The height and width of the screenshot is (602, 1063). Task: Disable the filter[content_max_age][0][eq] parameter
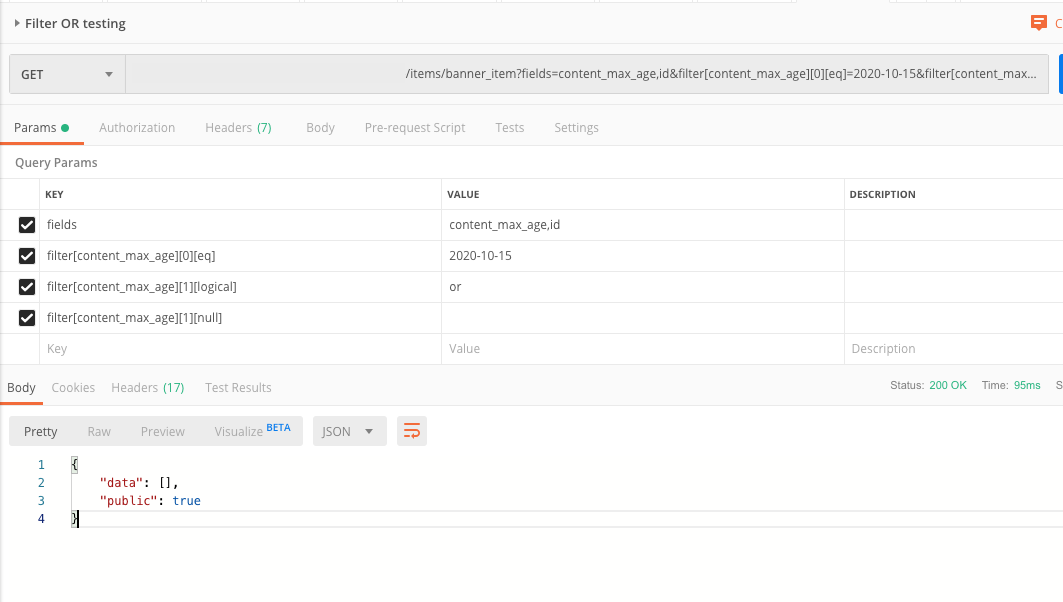(x=26, y=255)
